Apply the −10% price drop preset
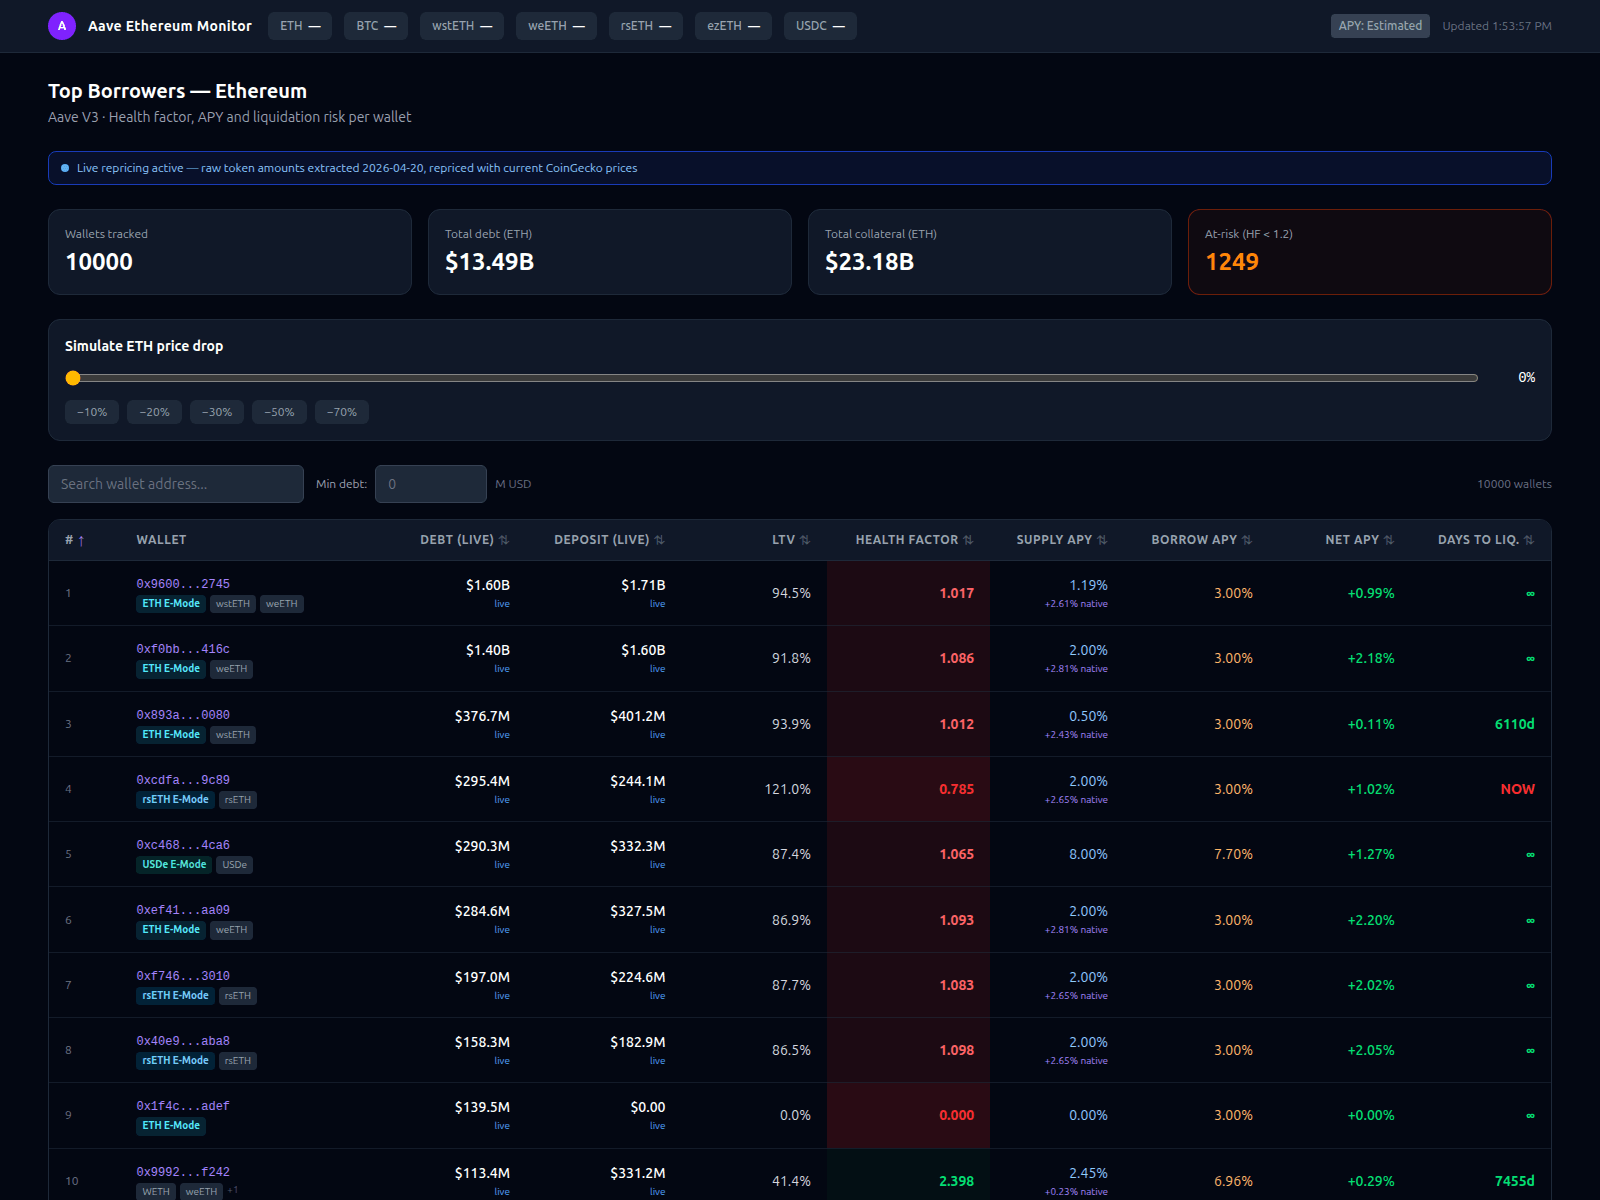This screenshot has width=1600, height=1200. 92,412
